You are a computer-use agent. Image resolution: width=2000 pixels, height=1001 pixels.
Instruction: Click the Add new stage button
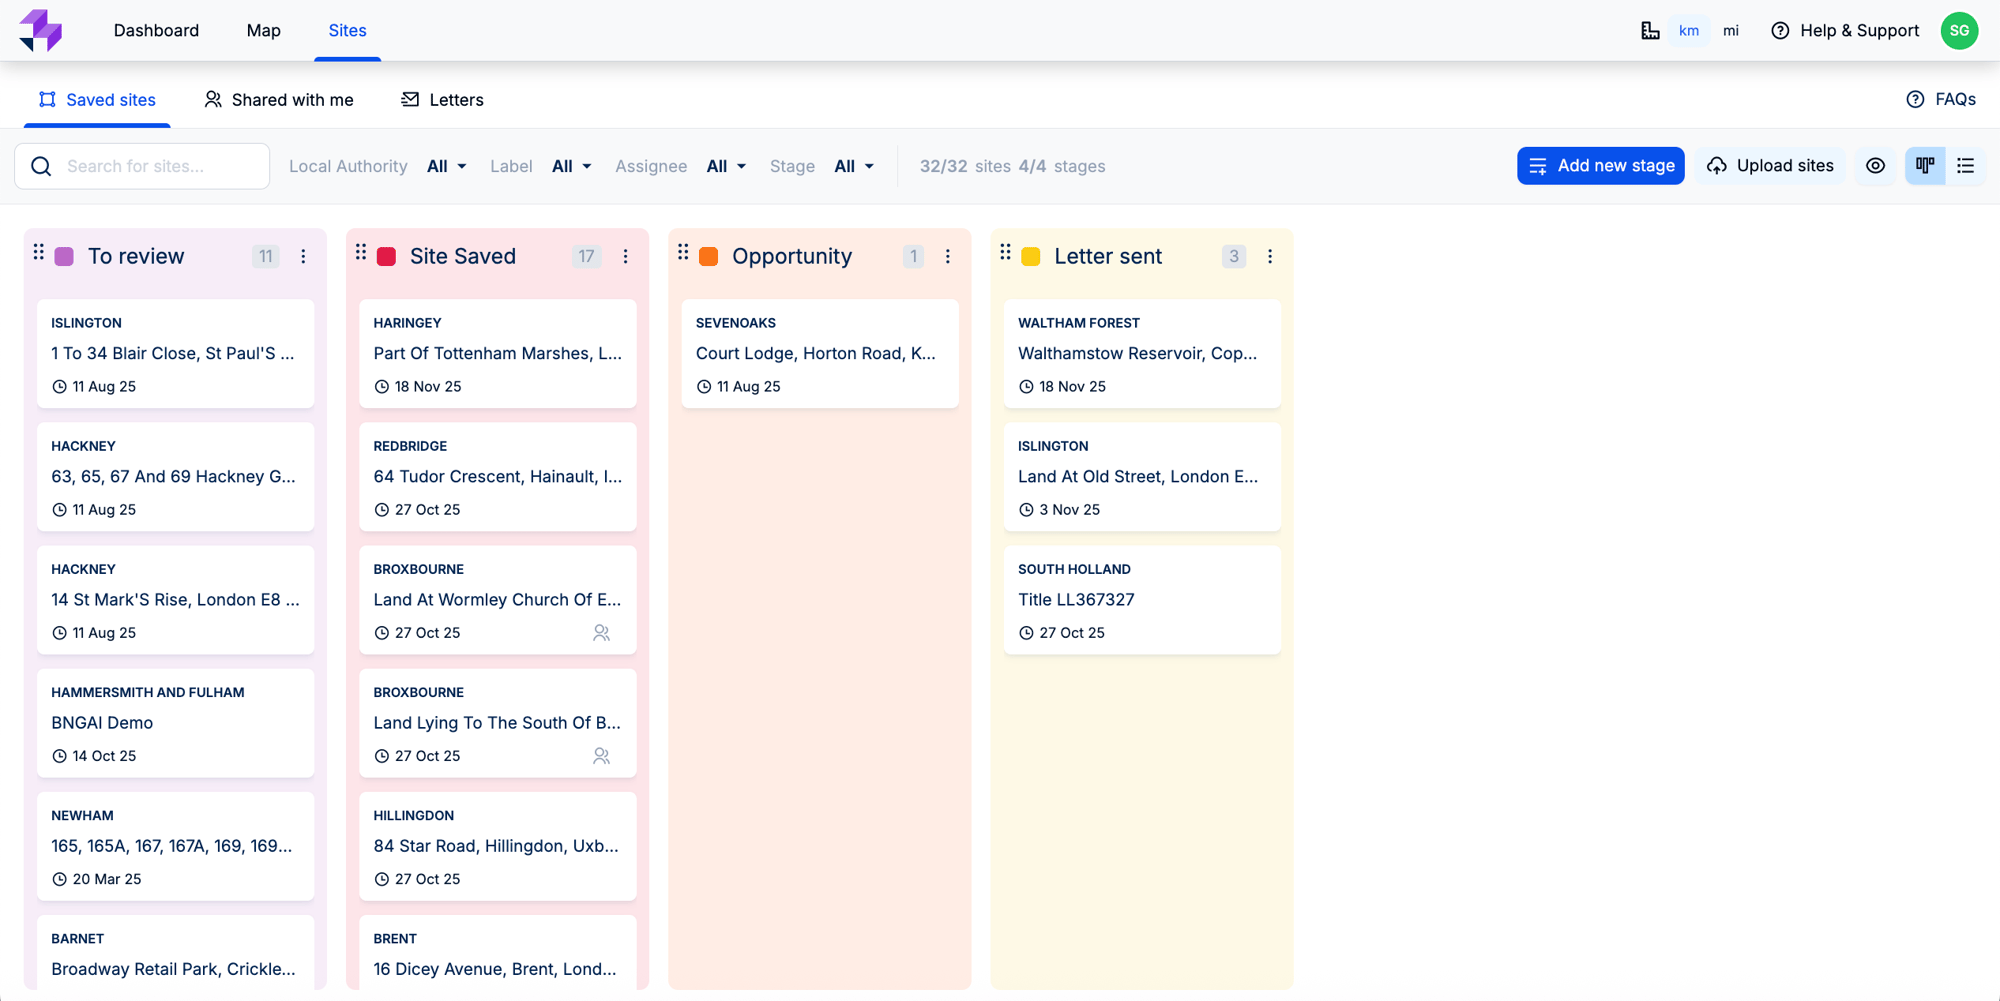(1600, 166)
